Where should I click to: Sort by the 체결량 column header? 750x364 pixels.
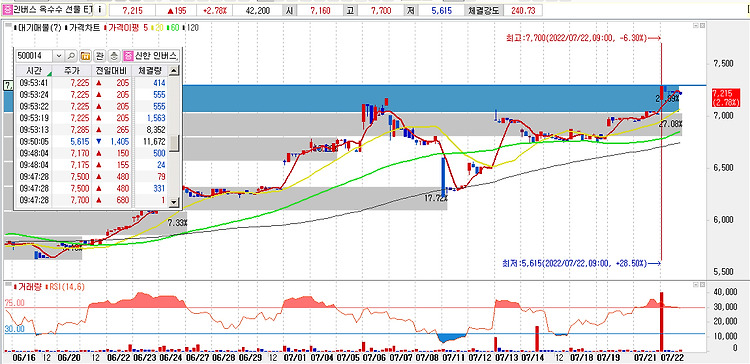coord(151,71)
